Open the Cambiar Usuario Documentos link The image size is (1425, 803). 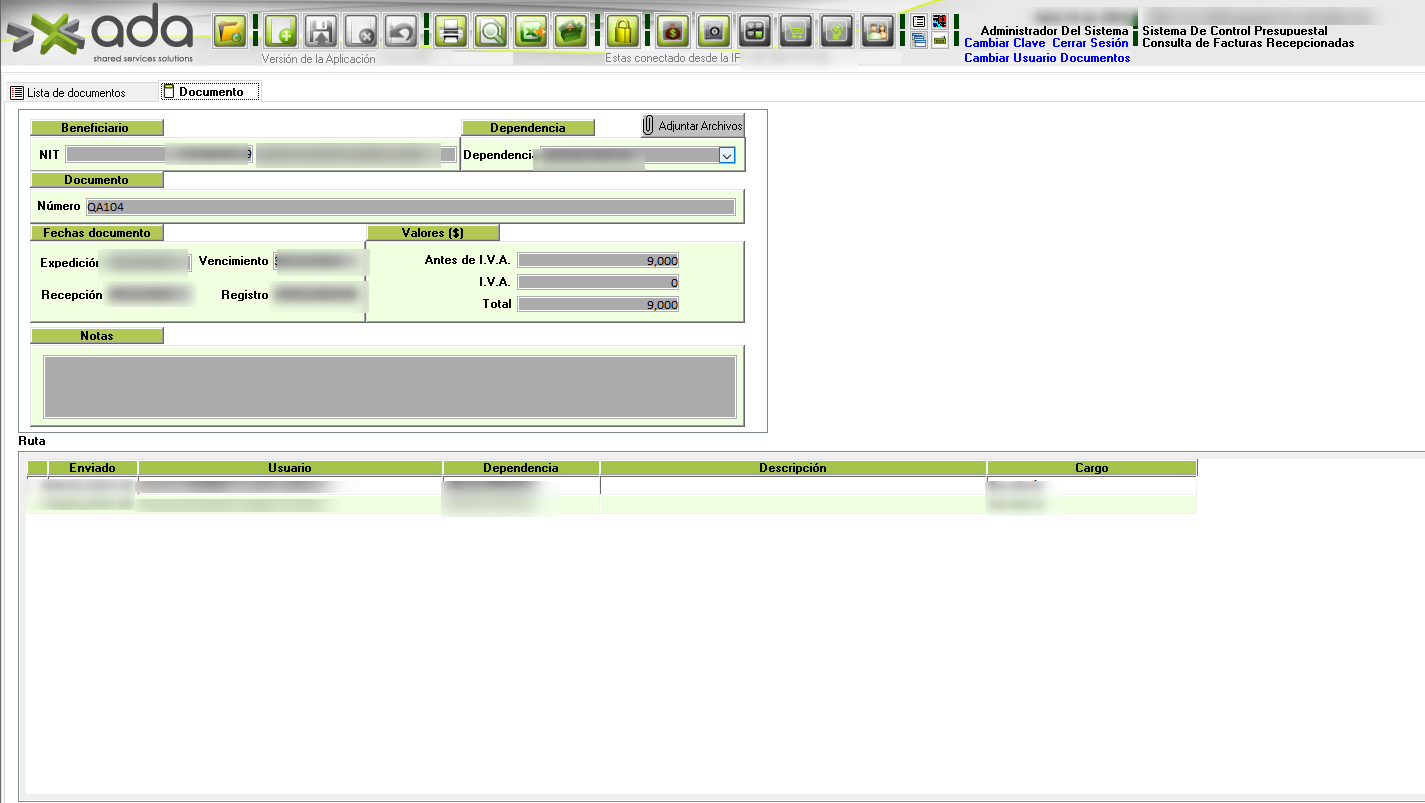1047,59
